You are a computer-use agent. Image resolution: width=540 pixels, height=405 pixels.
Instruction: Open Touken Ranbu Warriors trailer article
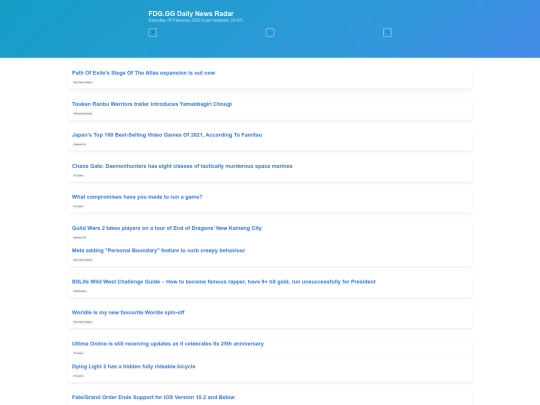click(x=152, y=104)
